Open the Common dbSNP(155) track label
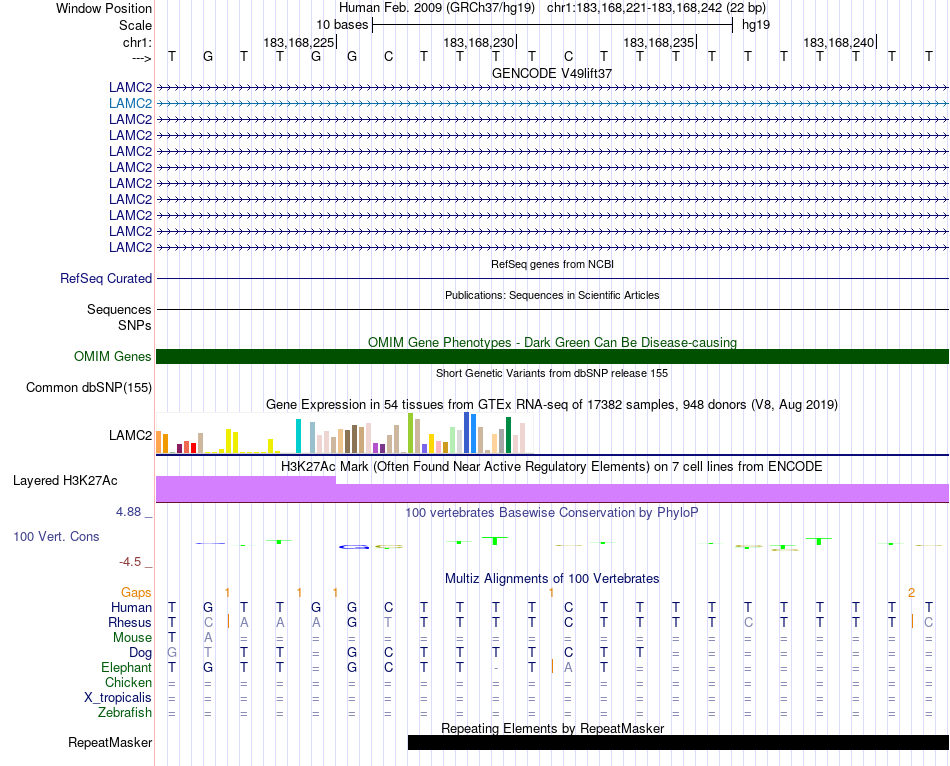950x766 pixels. 89,388
